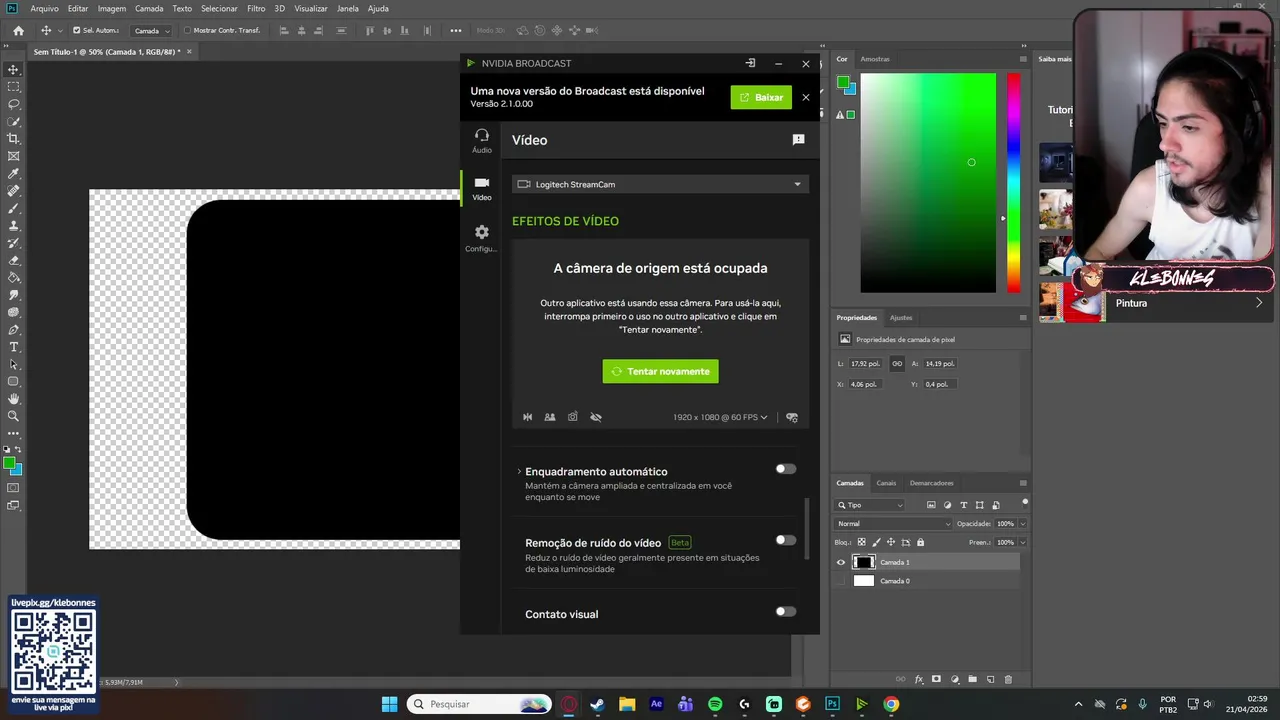1280x720 pixels.
Task: Select the Pen tool
Action: (14, 330)
